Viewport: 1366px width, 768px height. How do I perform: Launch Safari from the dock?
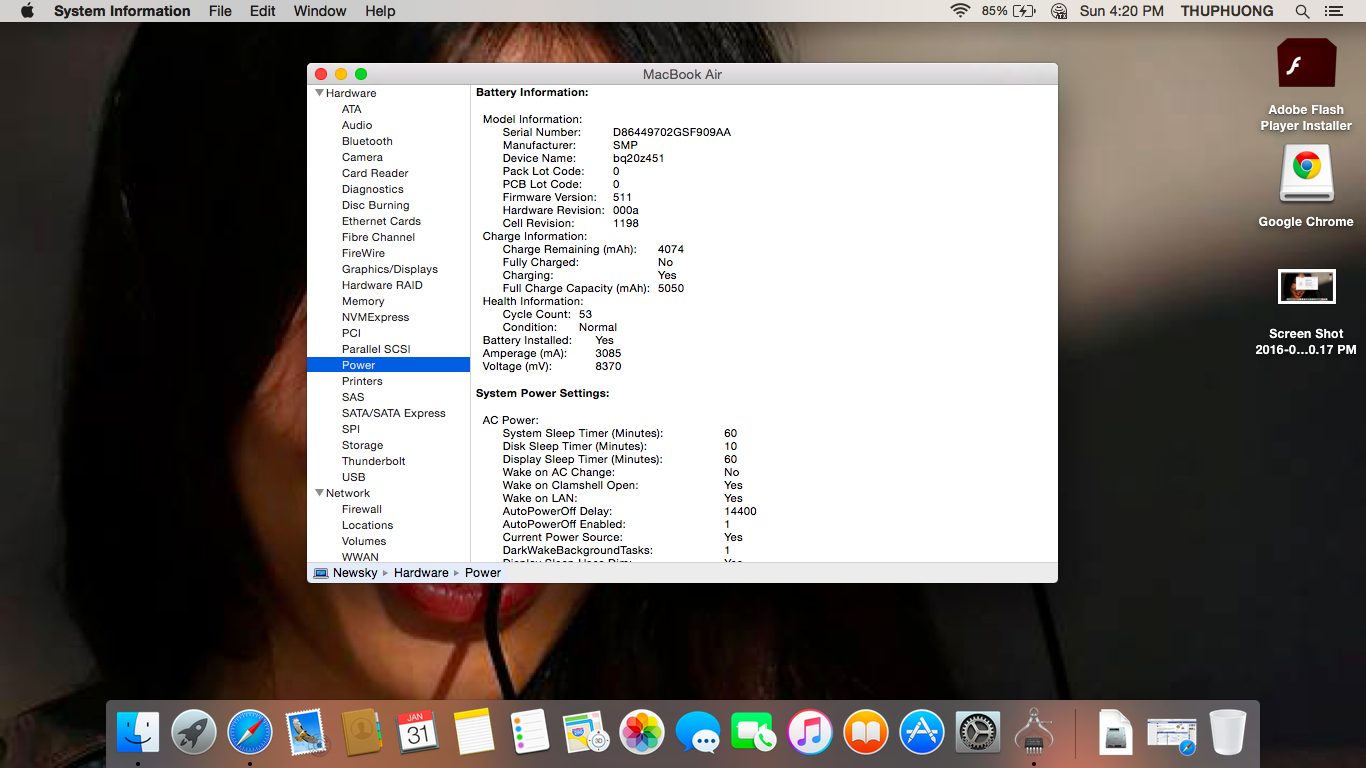(249, 732)
